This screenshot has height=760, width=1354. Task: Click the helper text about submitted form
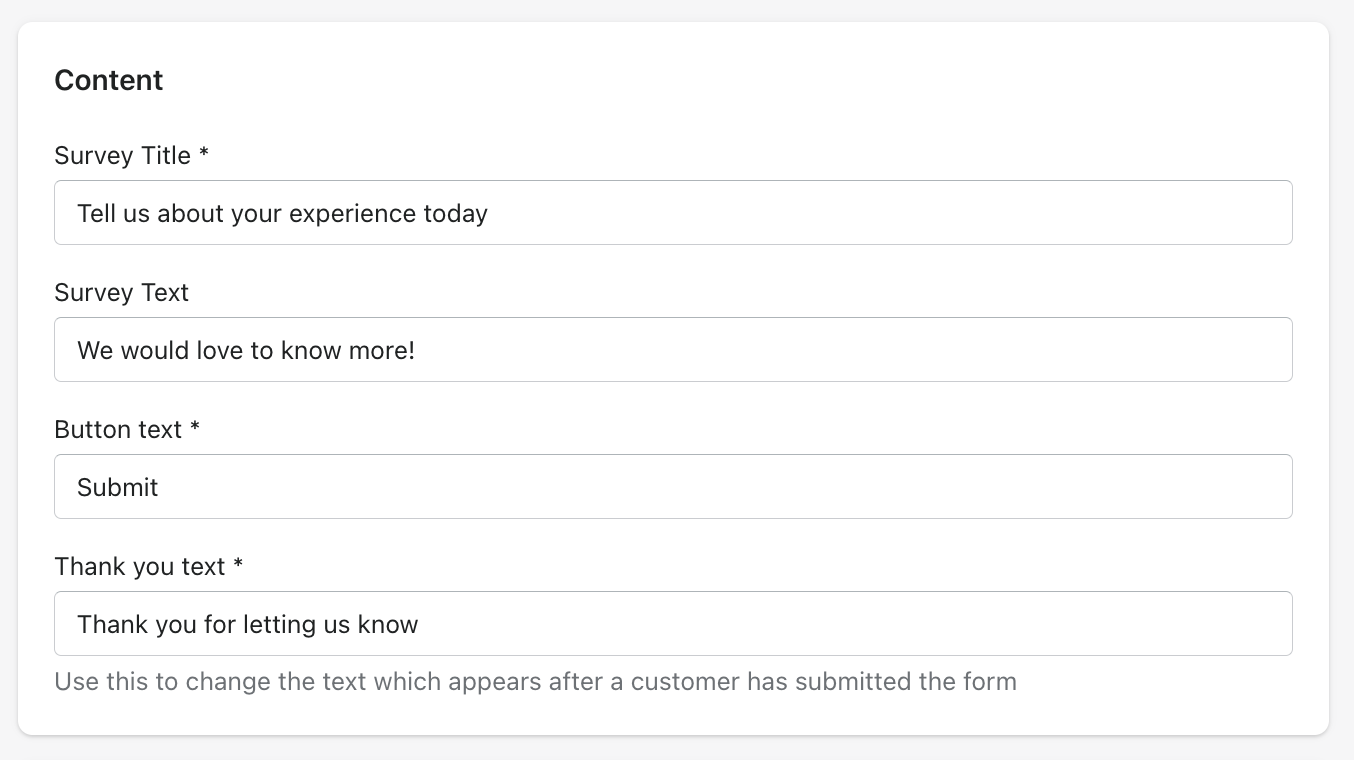click(535, 682)
